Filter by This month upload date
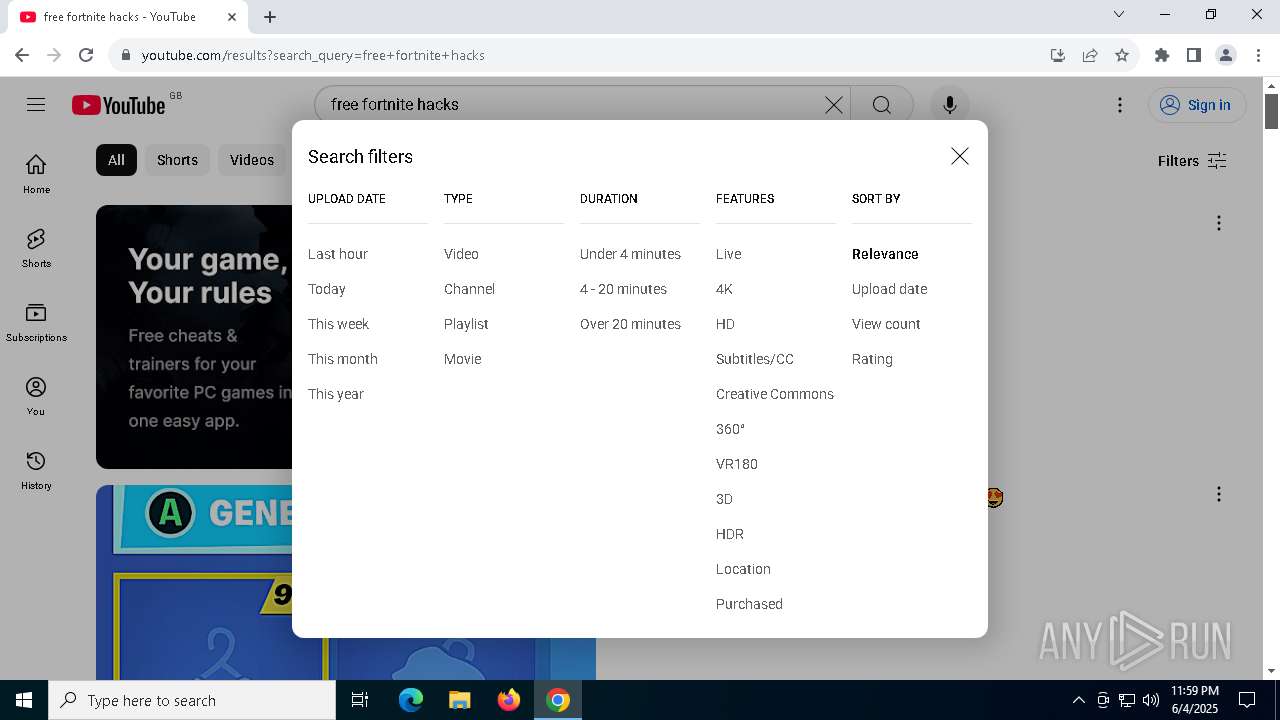This screenshot has height=720, width=1280. pos(343,359)
